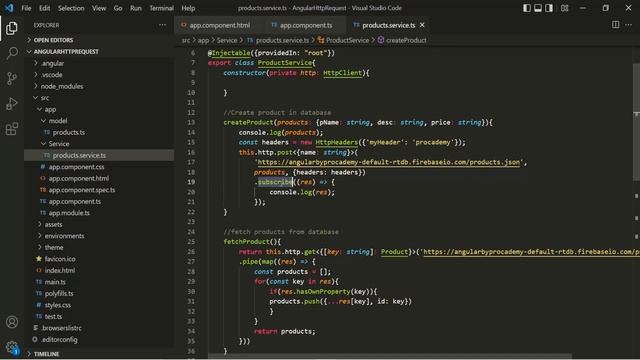Viewport: 640px width, 360px height.
Task: Expand the OPEN EDITORS section
Action: (x=99, y=40)
